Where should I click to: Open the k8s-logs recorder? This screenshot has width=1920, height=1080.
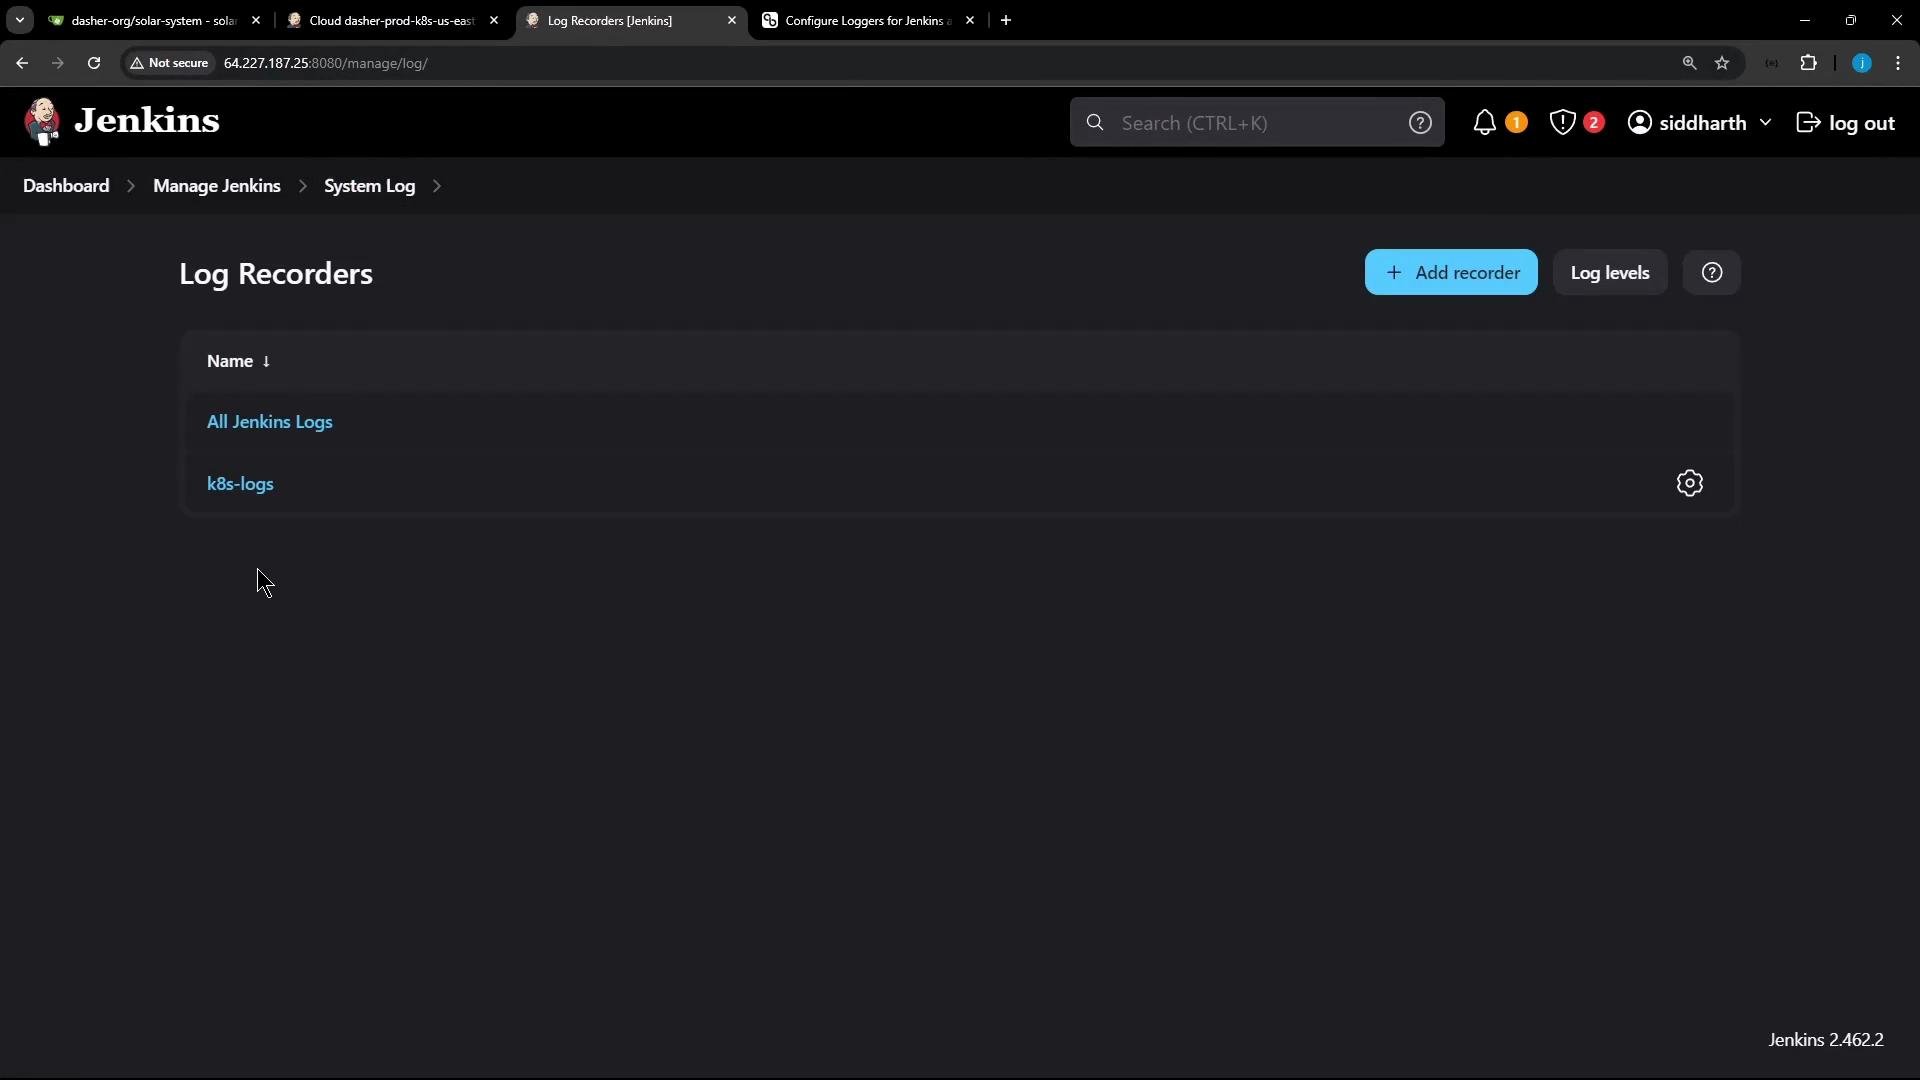point(240,484)
